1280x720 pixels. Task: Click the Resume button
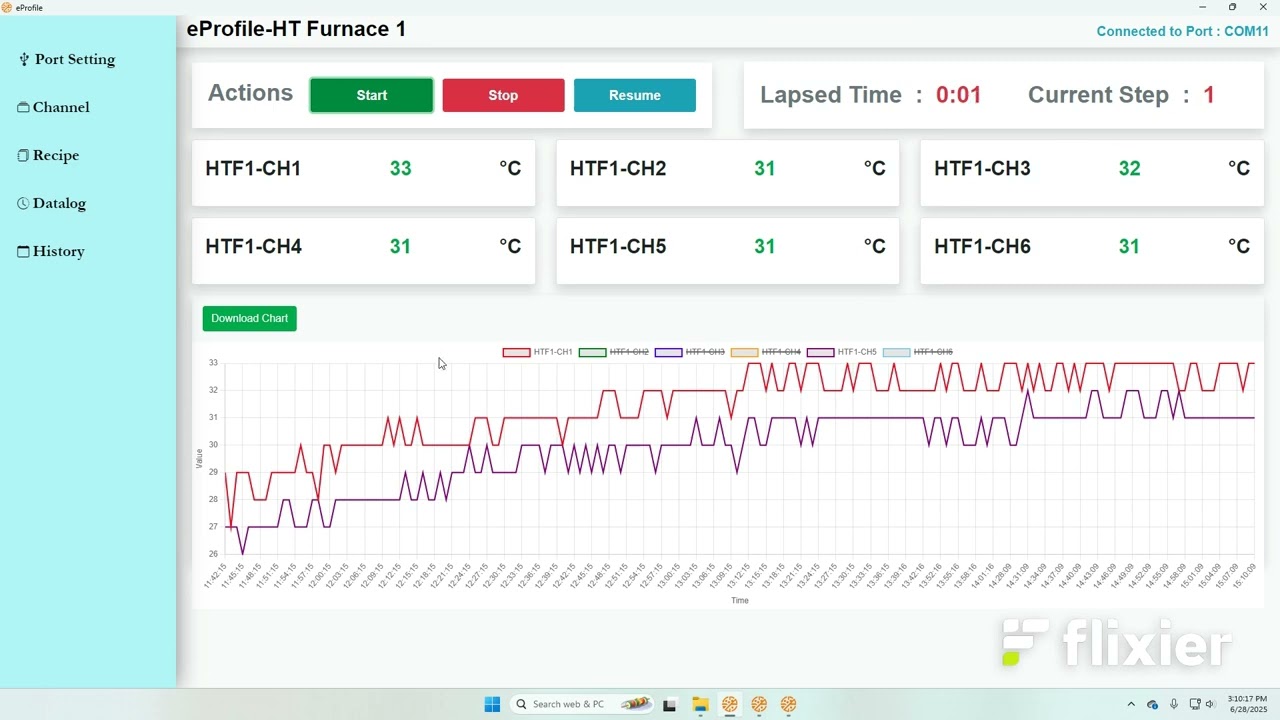coord(635,95)
